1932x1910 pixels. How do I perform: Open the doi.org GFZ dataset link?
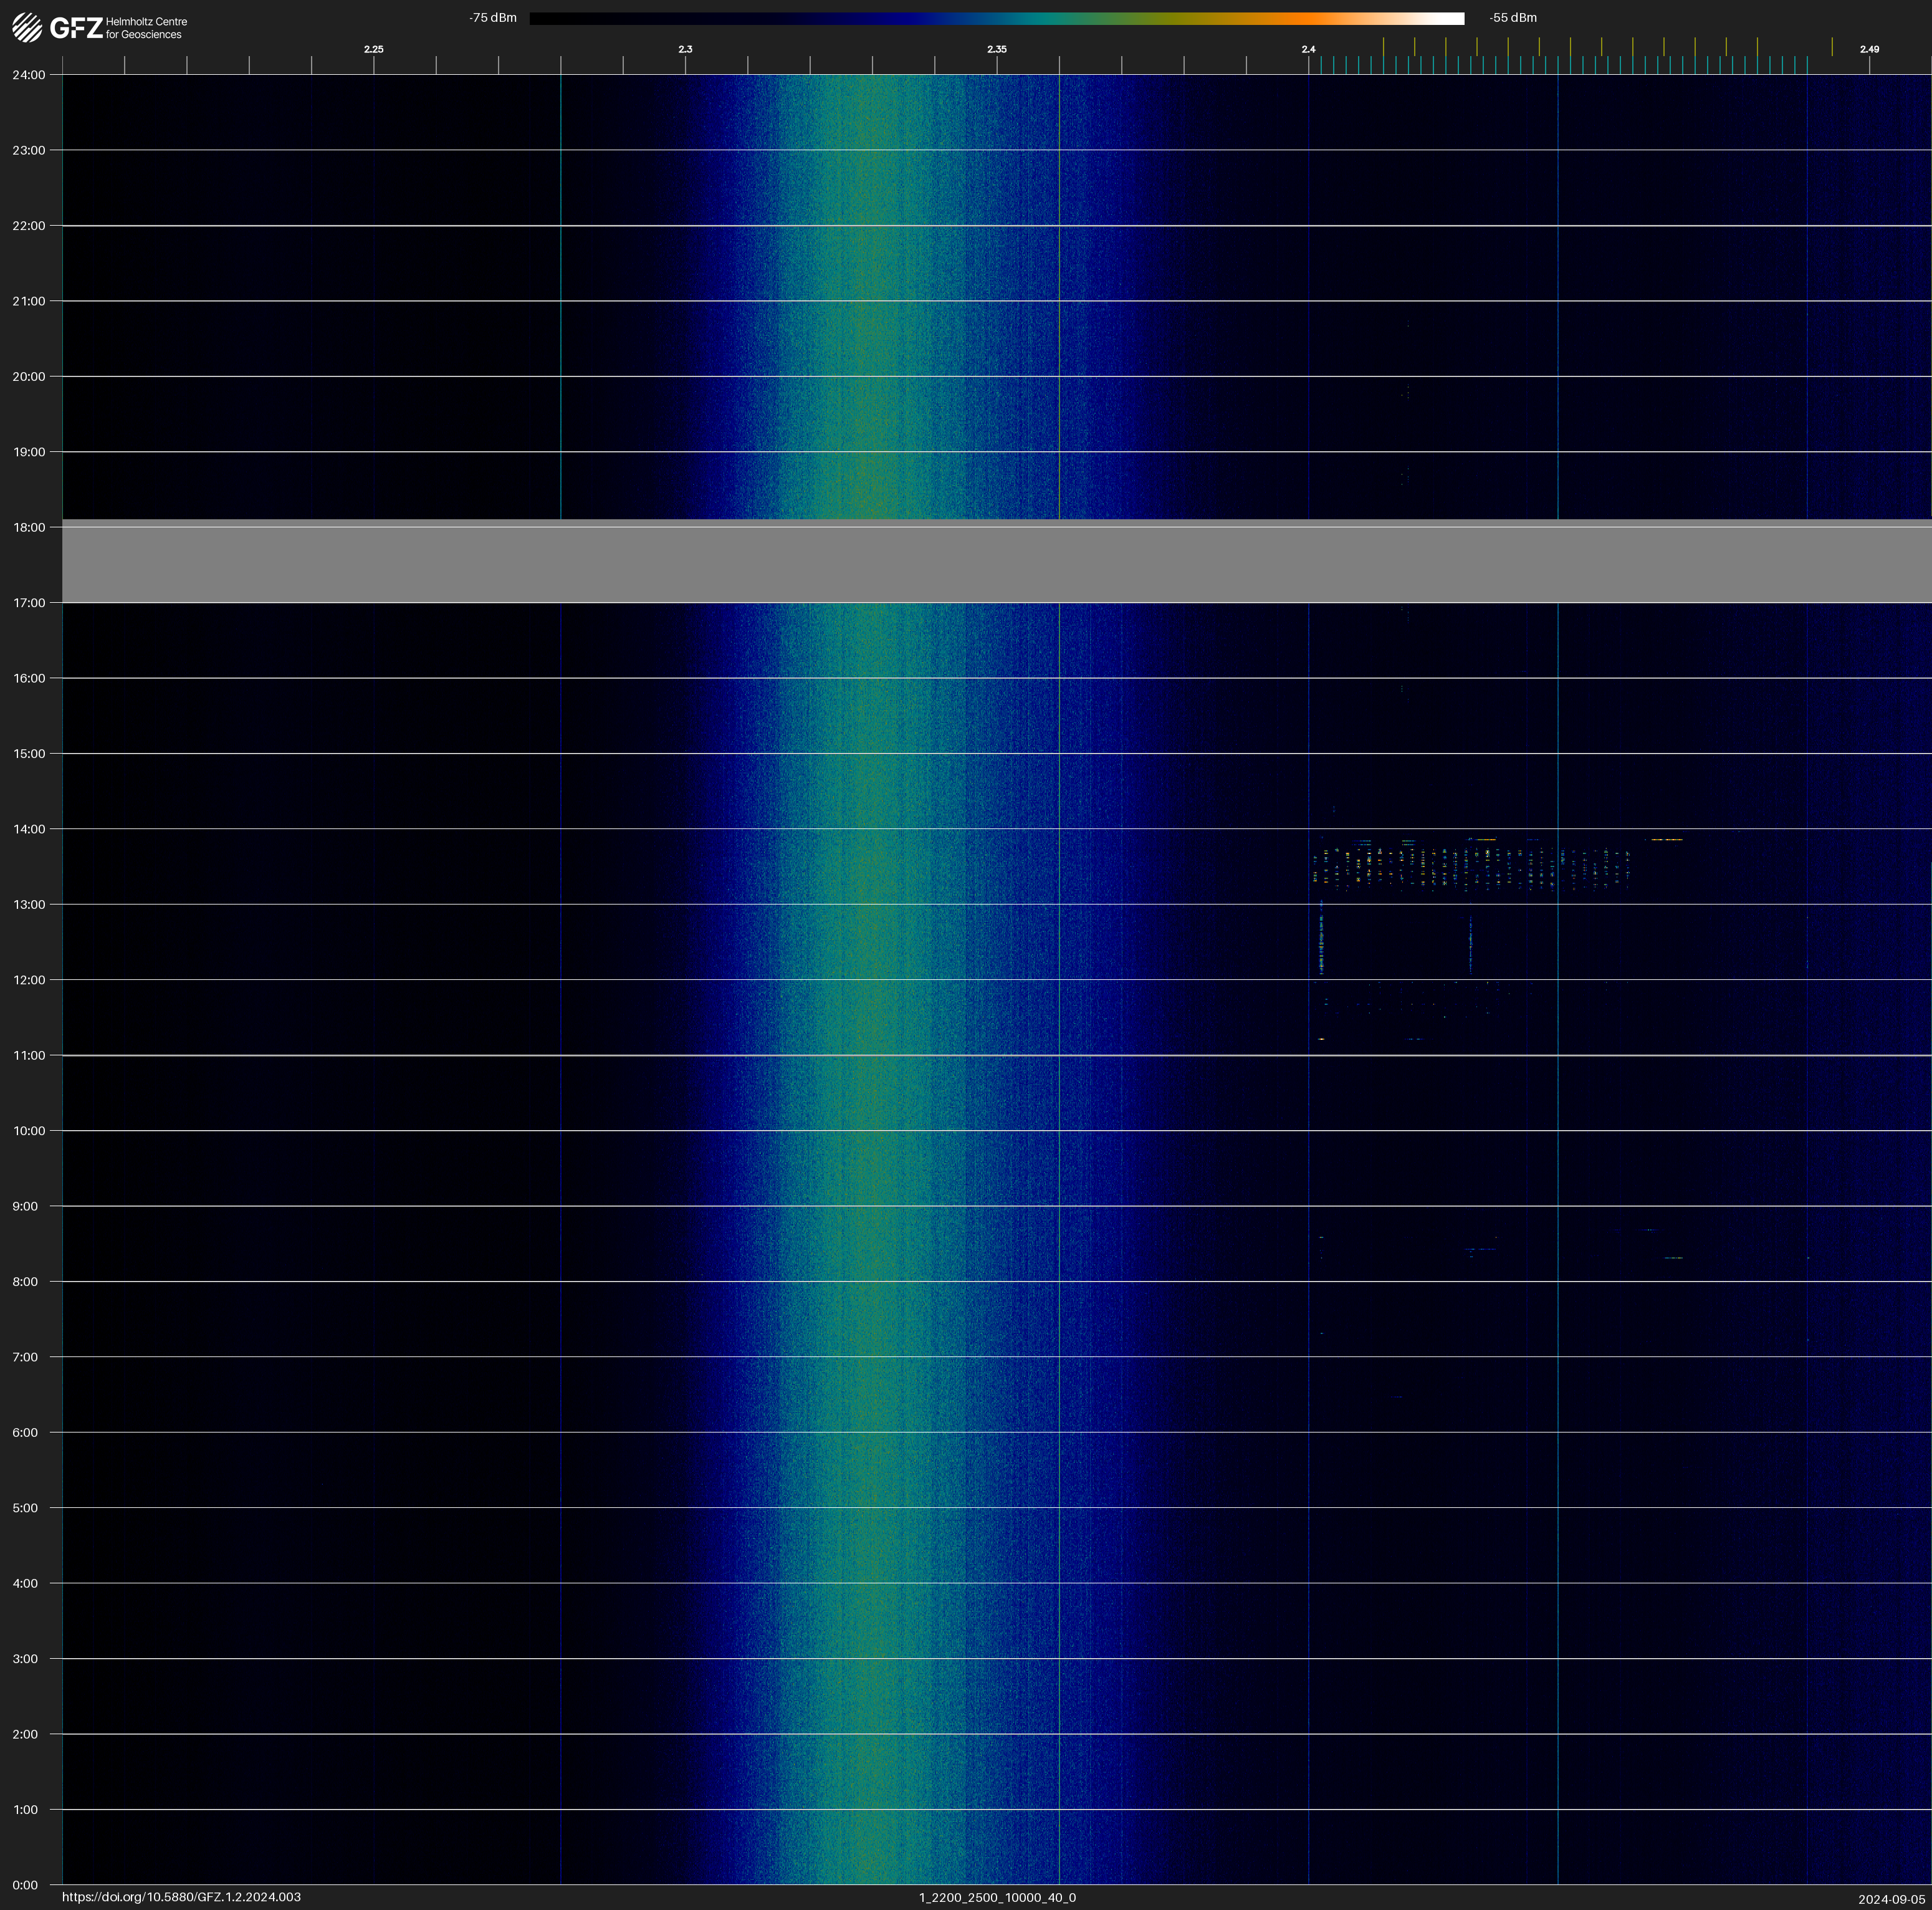pos(181,1897)
